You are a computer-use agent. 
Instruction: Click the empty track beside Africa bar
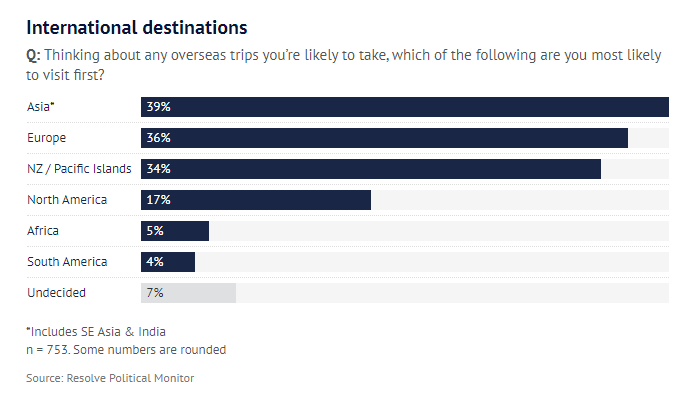(x=439, y=231)
